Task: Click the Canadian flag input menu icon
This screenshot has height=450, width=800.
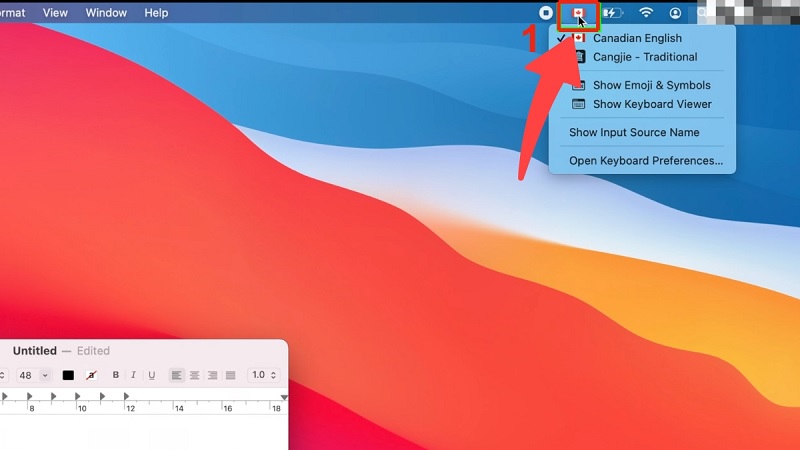Action: click(578, 13)
